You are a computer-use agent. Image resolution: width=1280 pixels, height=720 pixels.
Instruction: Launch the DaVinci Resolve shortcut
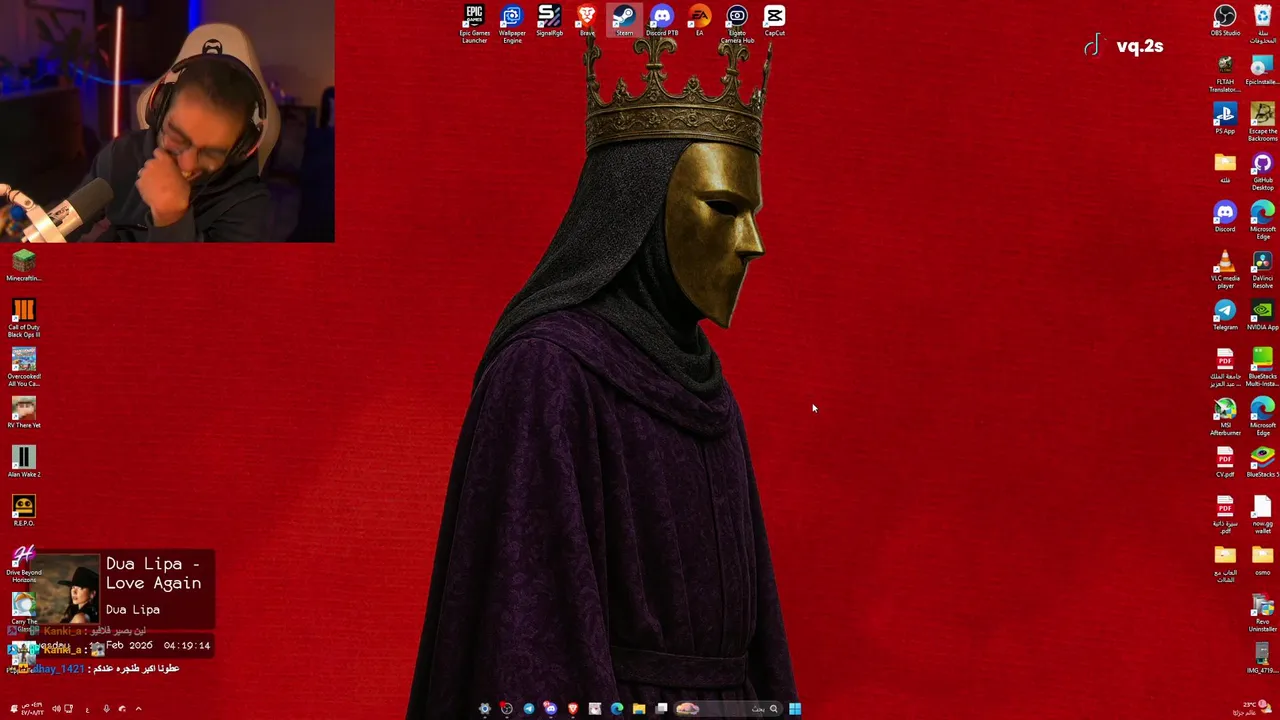pos(1262,269)
